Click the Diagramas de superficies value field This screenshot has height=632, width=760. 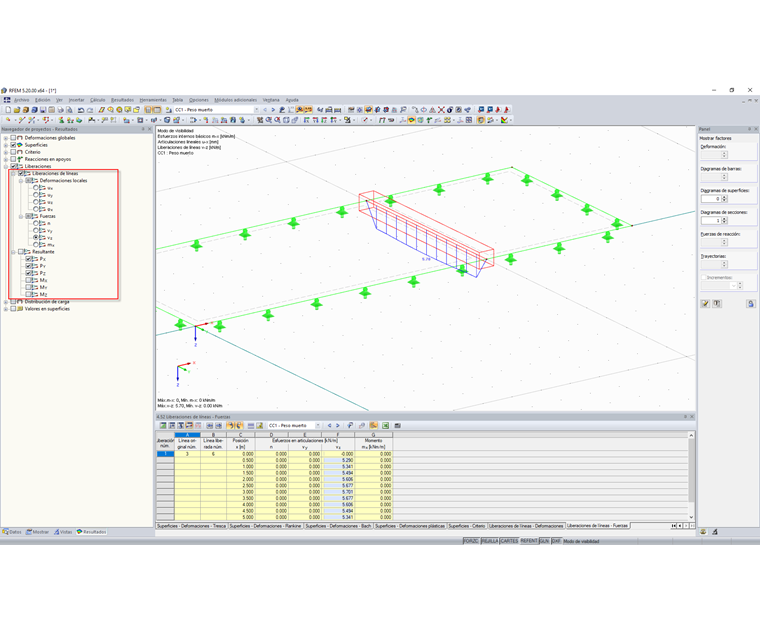[711, 199]
